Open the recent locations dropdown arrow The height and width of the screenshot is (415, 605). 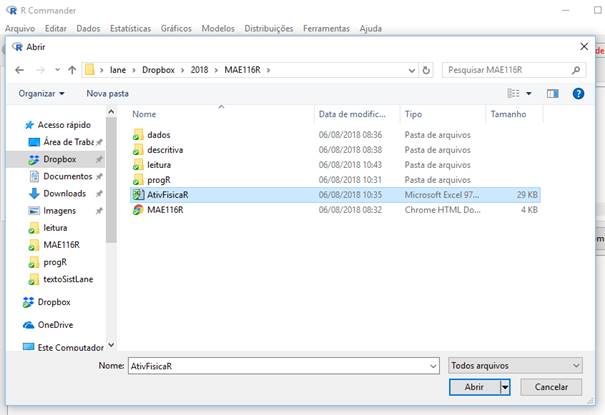click(x=57, y=70)
